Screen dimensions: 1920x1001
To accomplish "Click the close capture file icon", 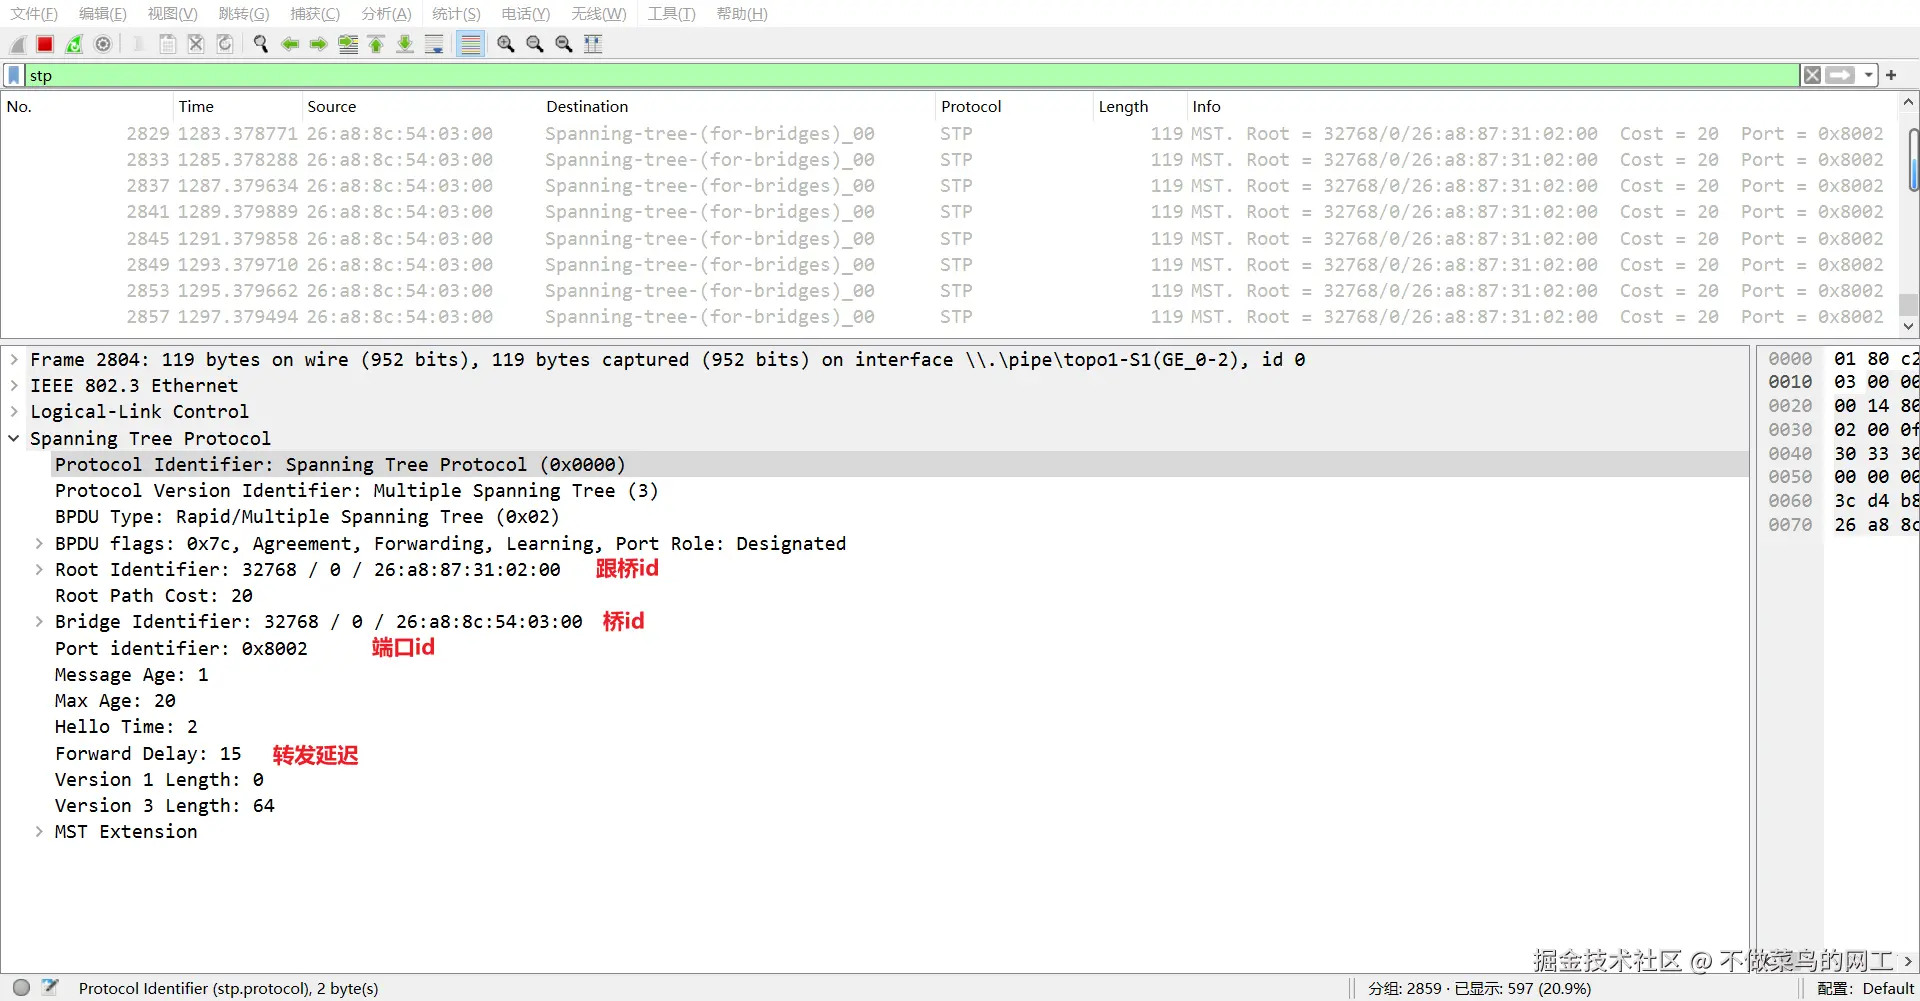I will click(x=196, y=44).
